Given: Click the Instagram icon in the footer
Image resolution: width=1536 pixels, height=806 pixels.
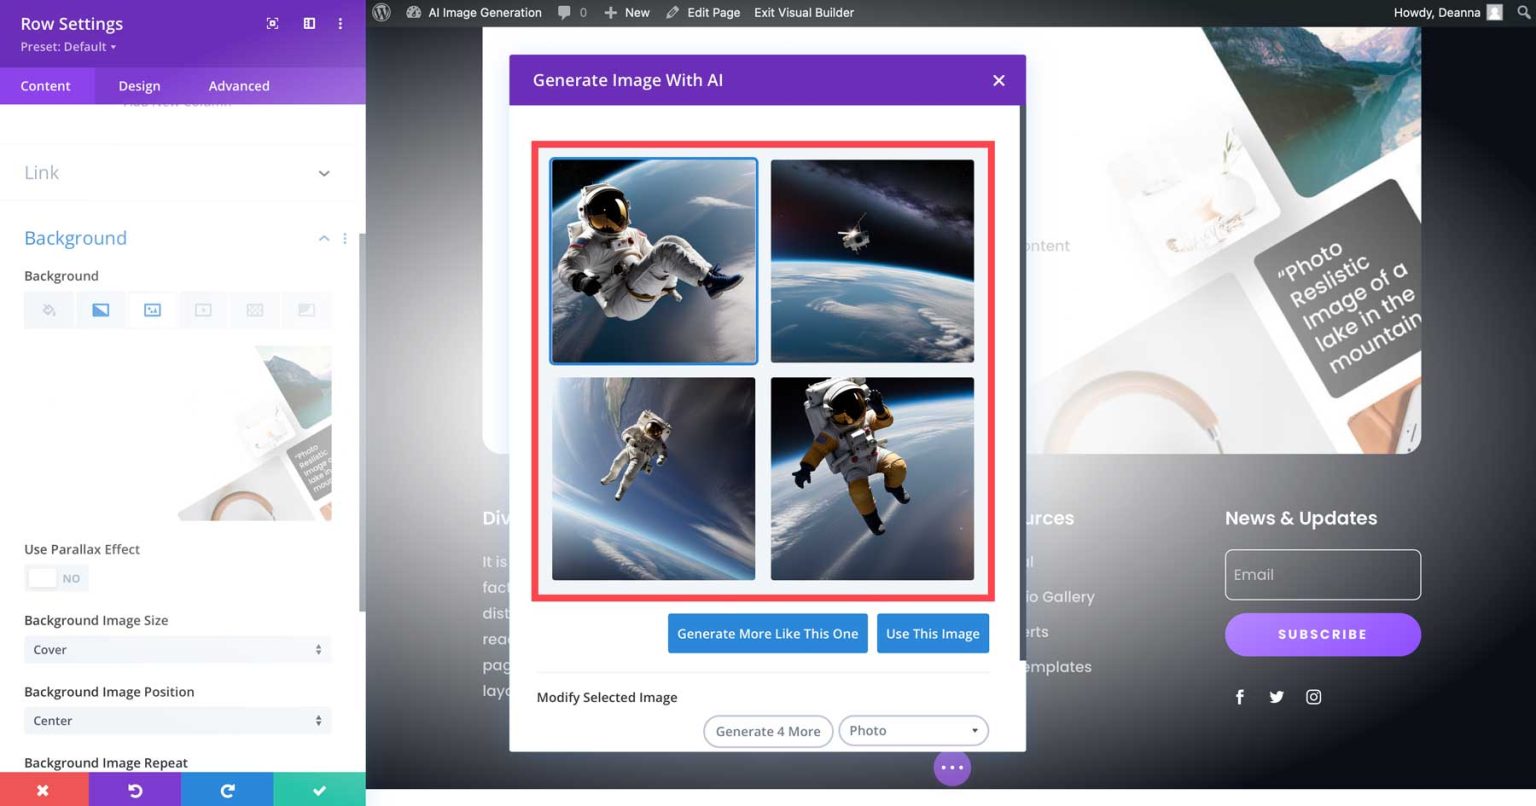Looking at the screenshot, I should pyautogui.click(x=1313, y=697).
